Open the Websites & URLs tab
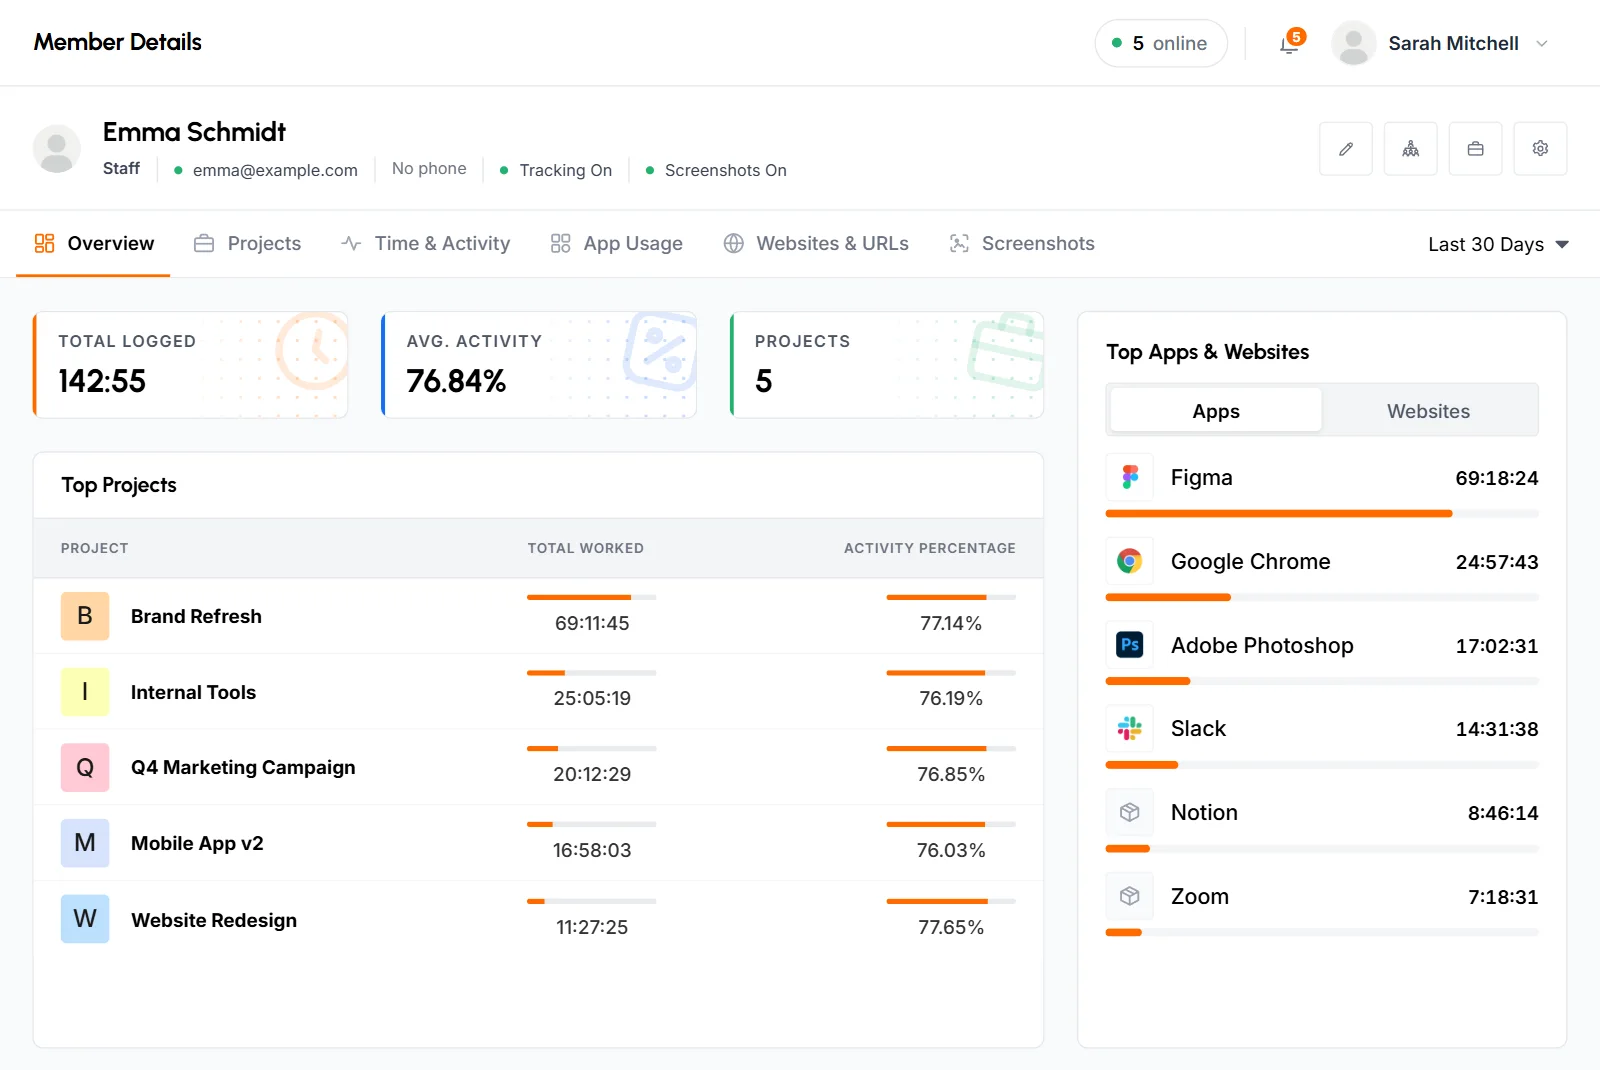Image resolution: width=1600 pixels, height=1070 pixels. 816,243
